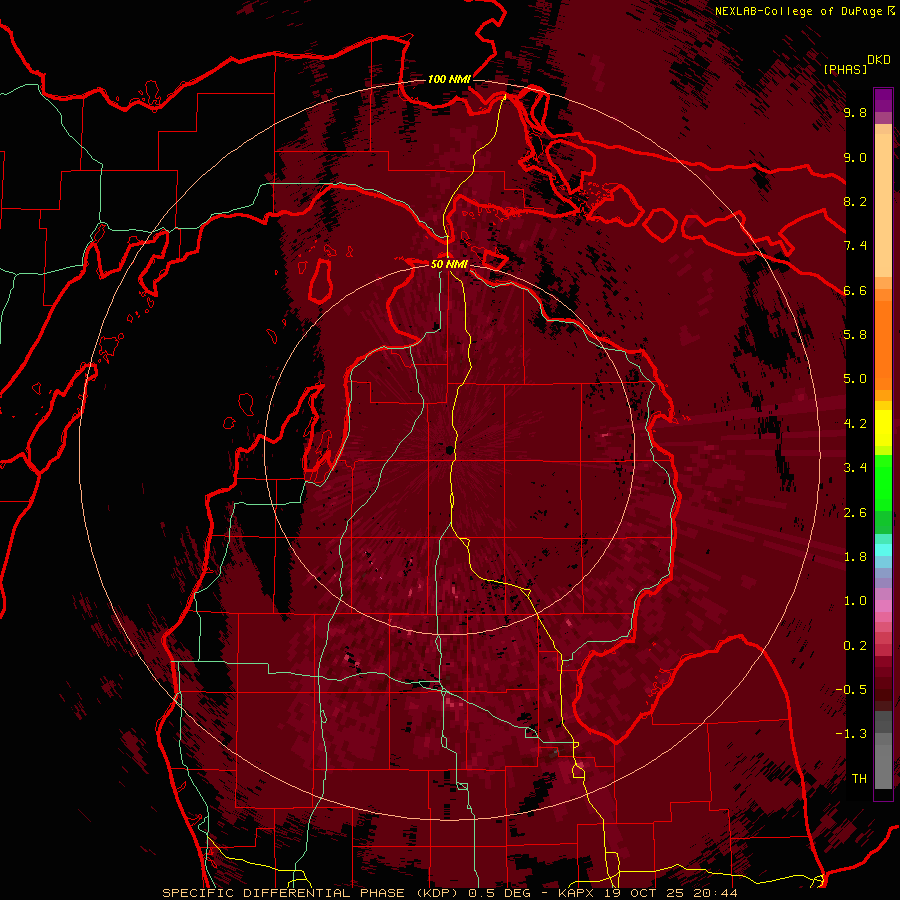
Task: Click the 5.8 legend tick label
Action: 855,335
